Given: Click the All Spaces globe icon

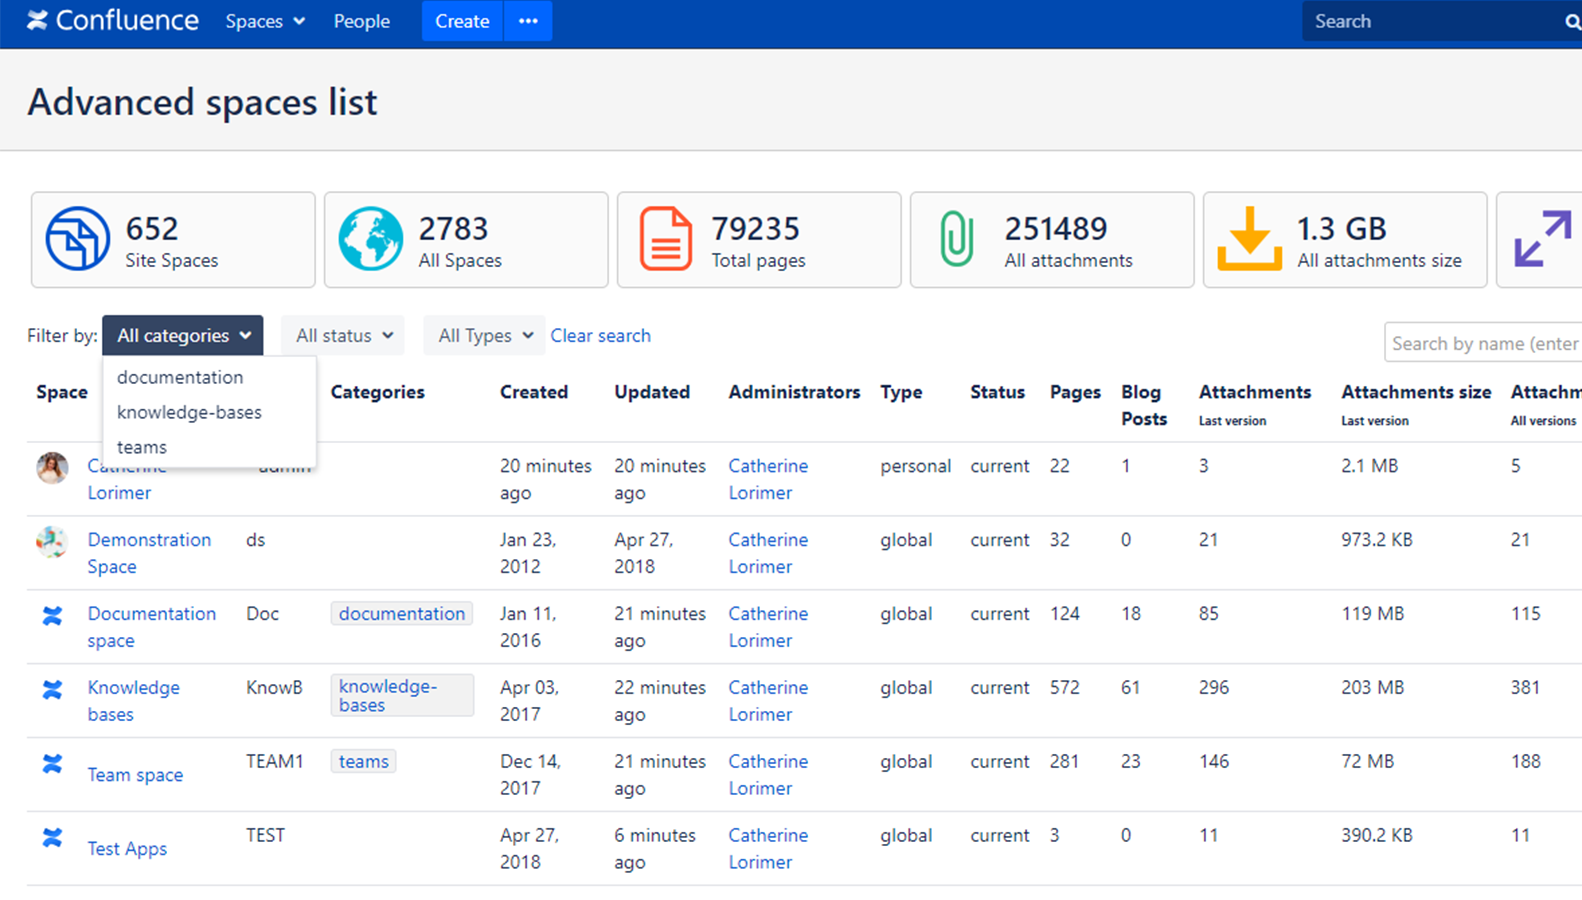Looking at the screenshot, I should (370, 239).
